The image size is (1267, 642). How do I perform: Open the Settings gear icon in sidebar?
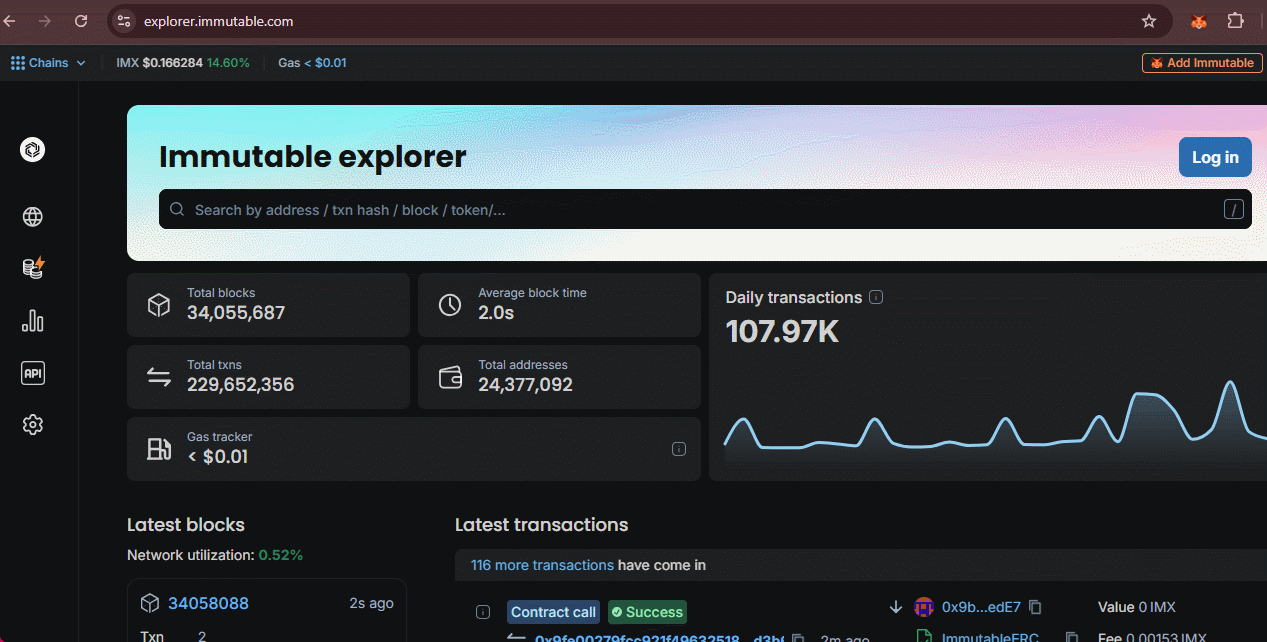(x=33, y=425)
